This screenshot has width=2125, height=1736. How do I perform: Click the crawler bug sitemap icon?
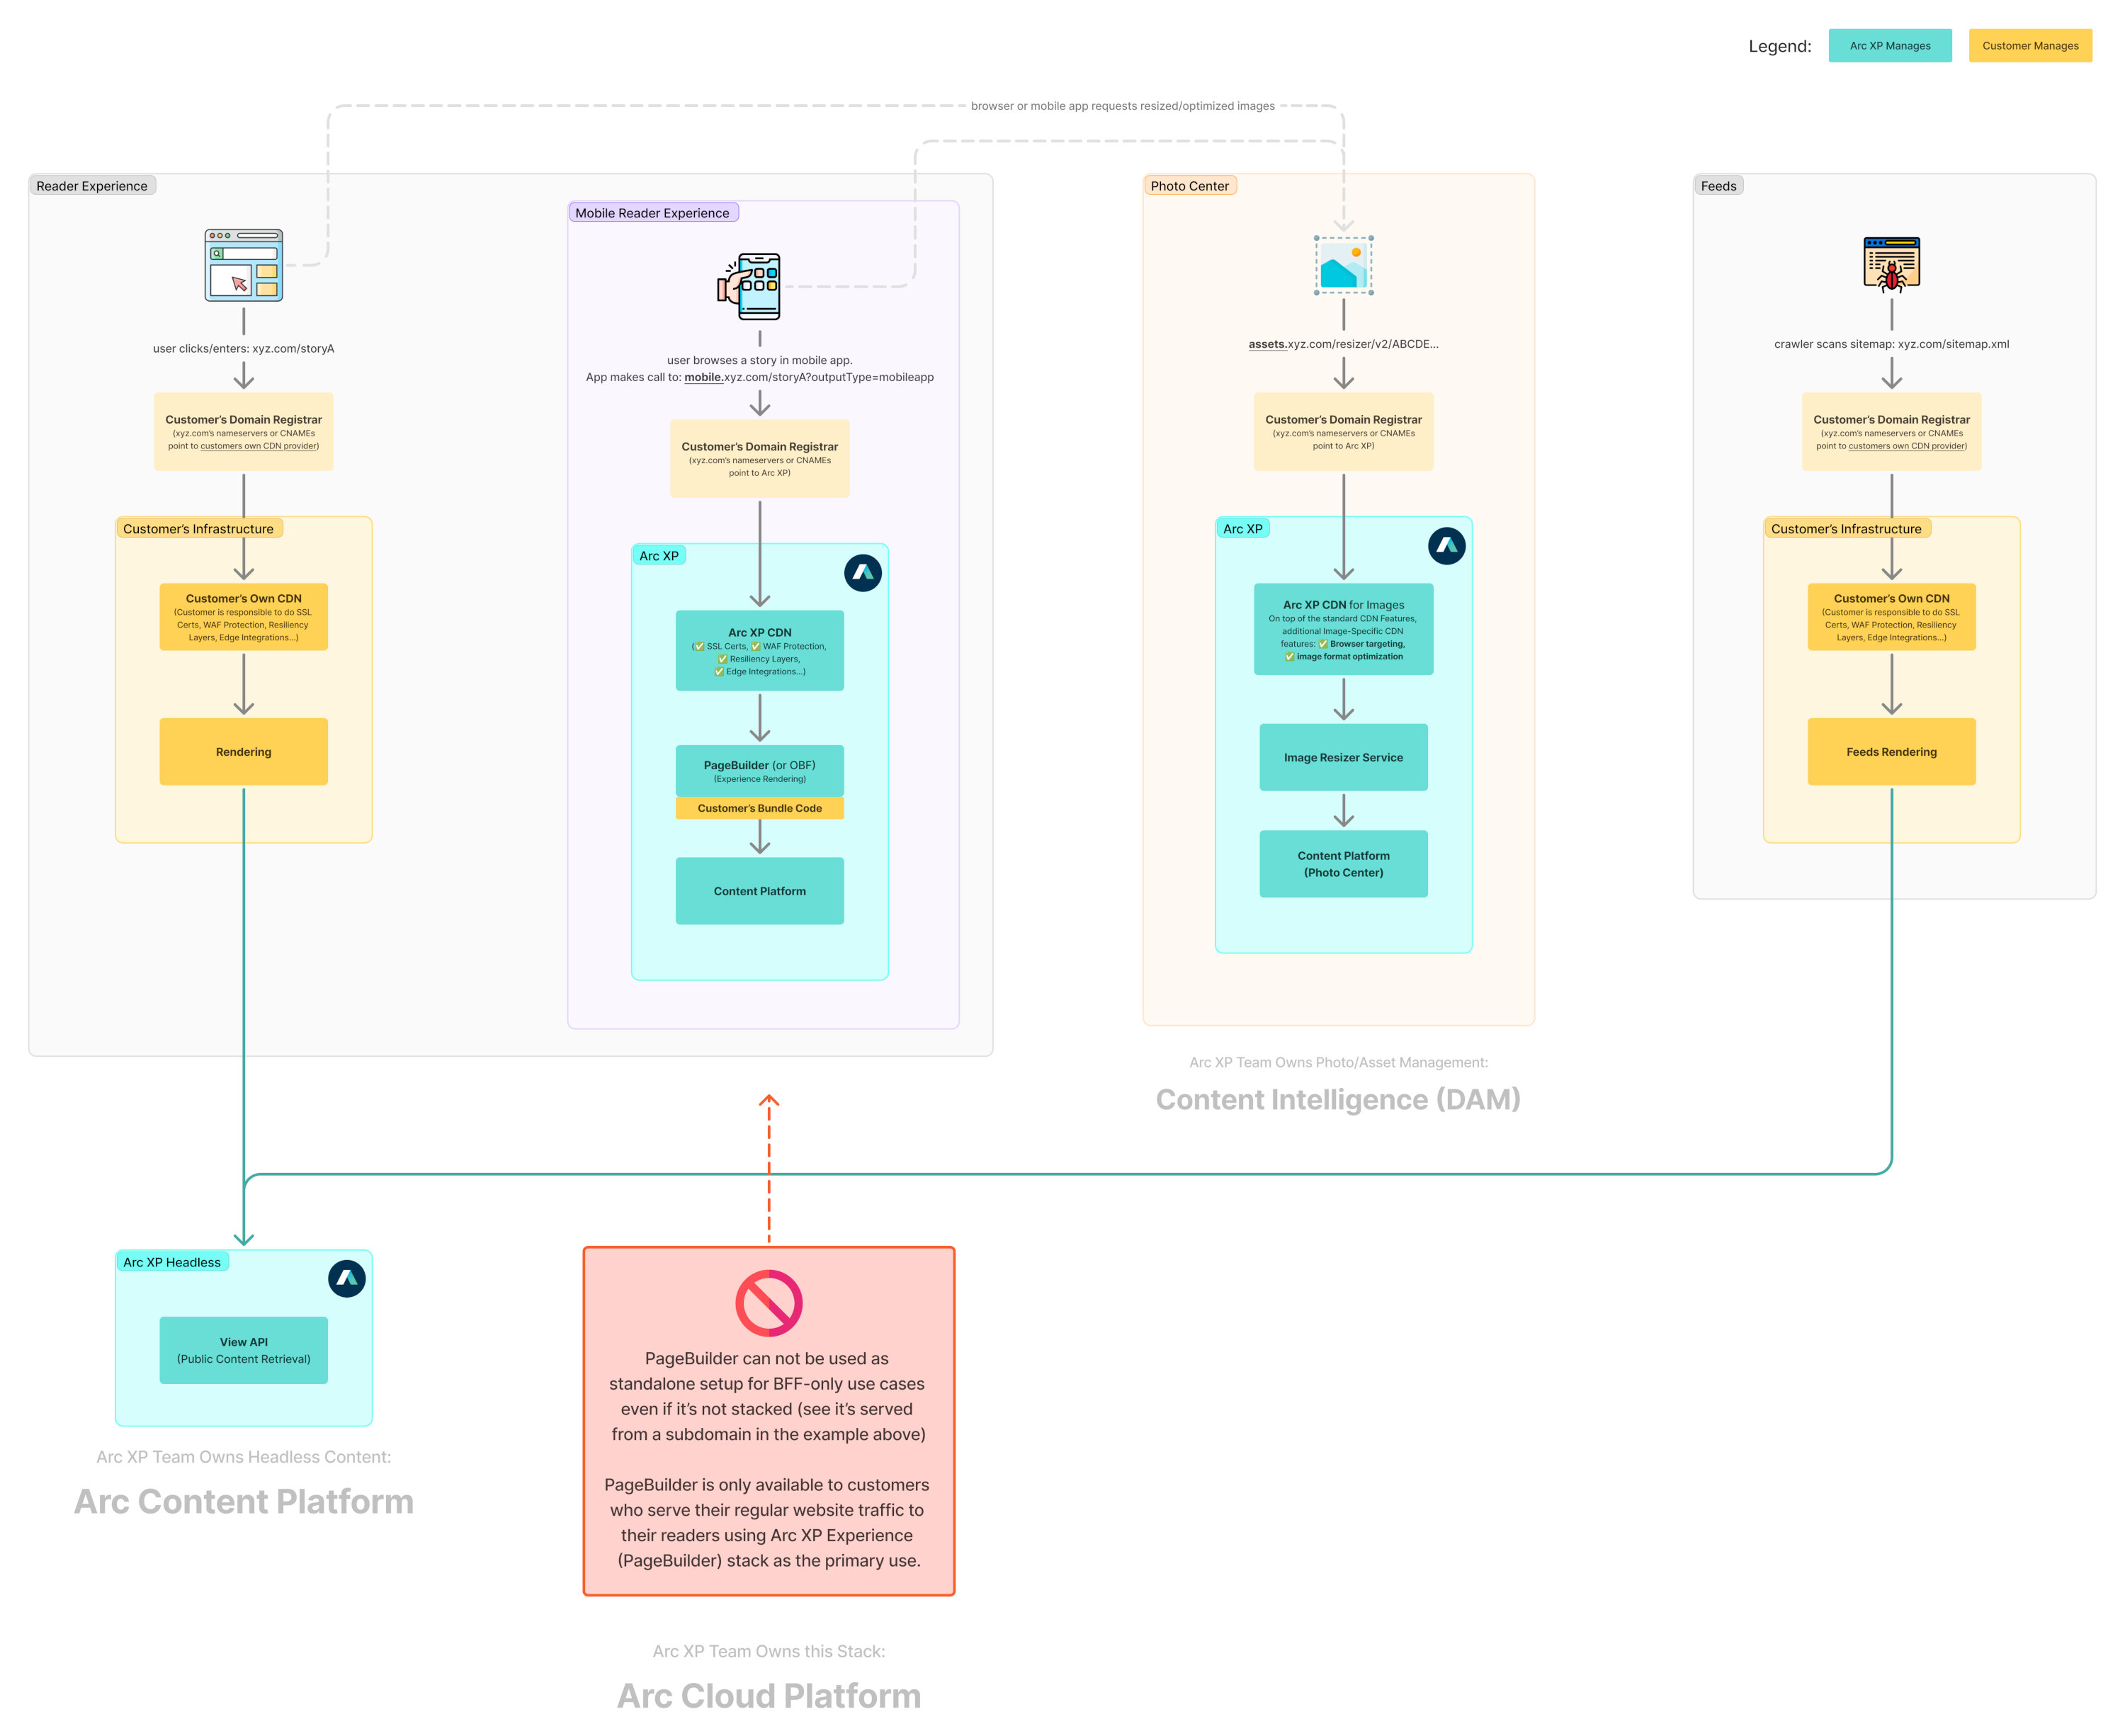coord(1891,265)
